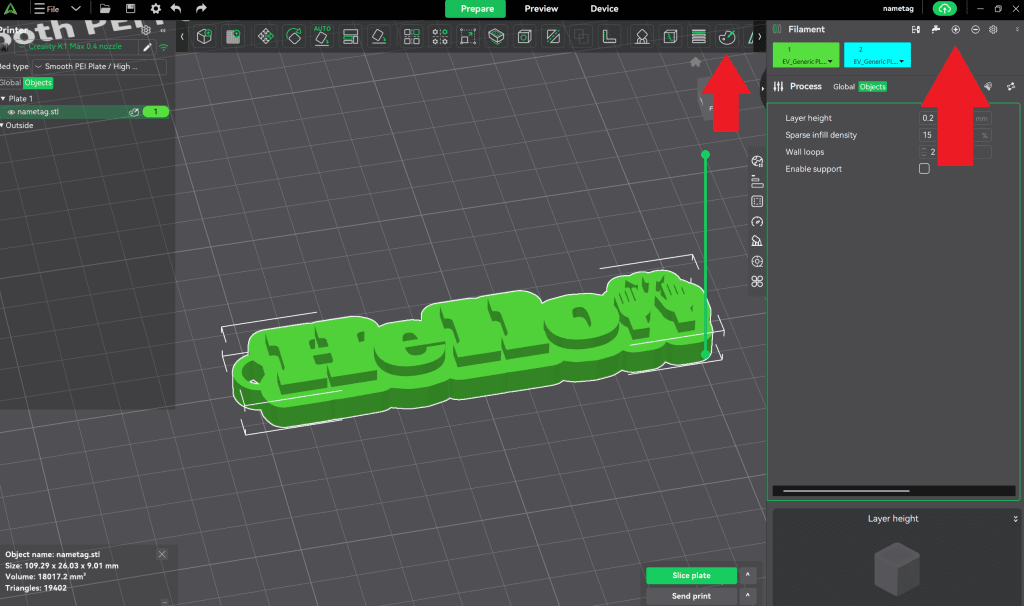Switch to the Preview tab
The image size is (1024, 606).
541,9
